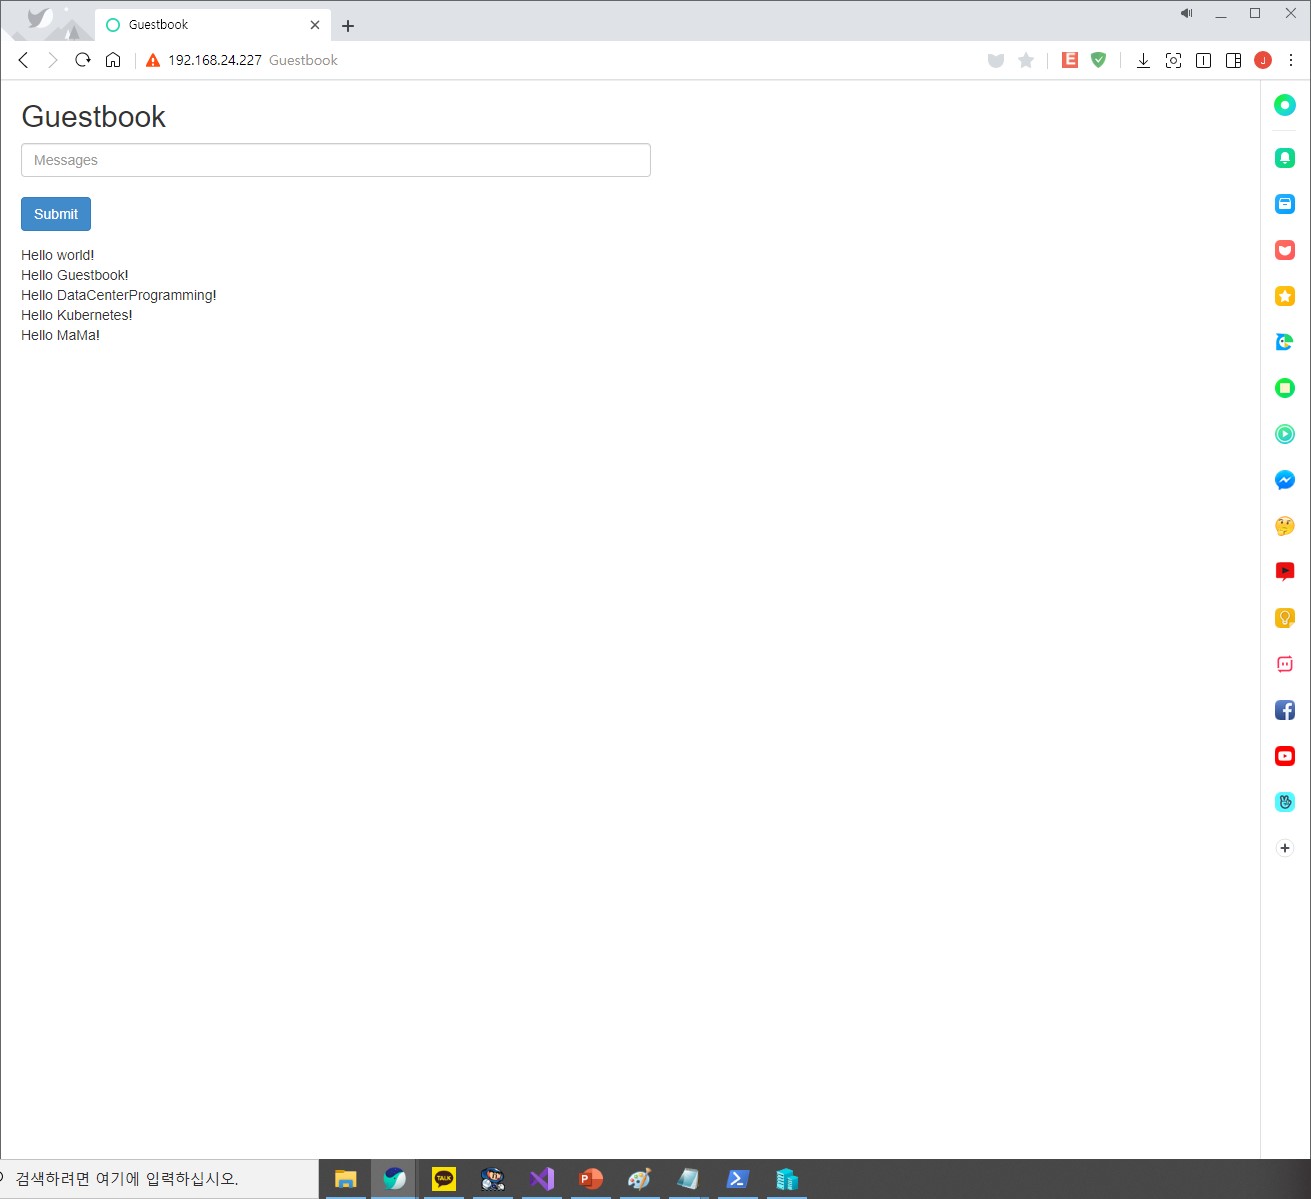Screen dimensions: 1311x1199
Task: Open the yellow lightbulb sidebar icon
Action: pos(1285,618)
